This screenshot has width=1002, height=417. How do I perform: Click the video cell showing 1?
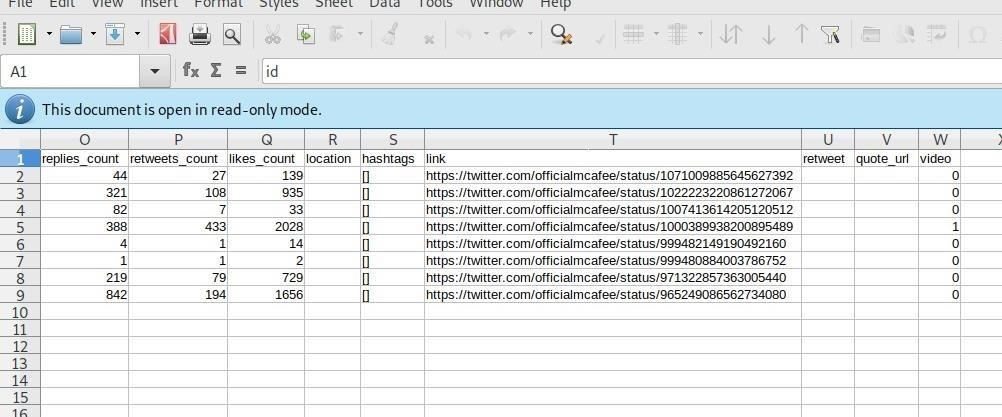[x=939, y=227]
